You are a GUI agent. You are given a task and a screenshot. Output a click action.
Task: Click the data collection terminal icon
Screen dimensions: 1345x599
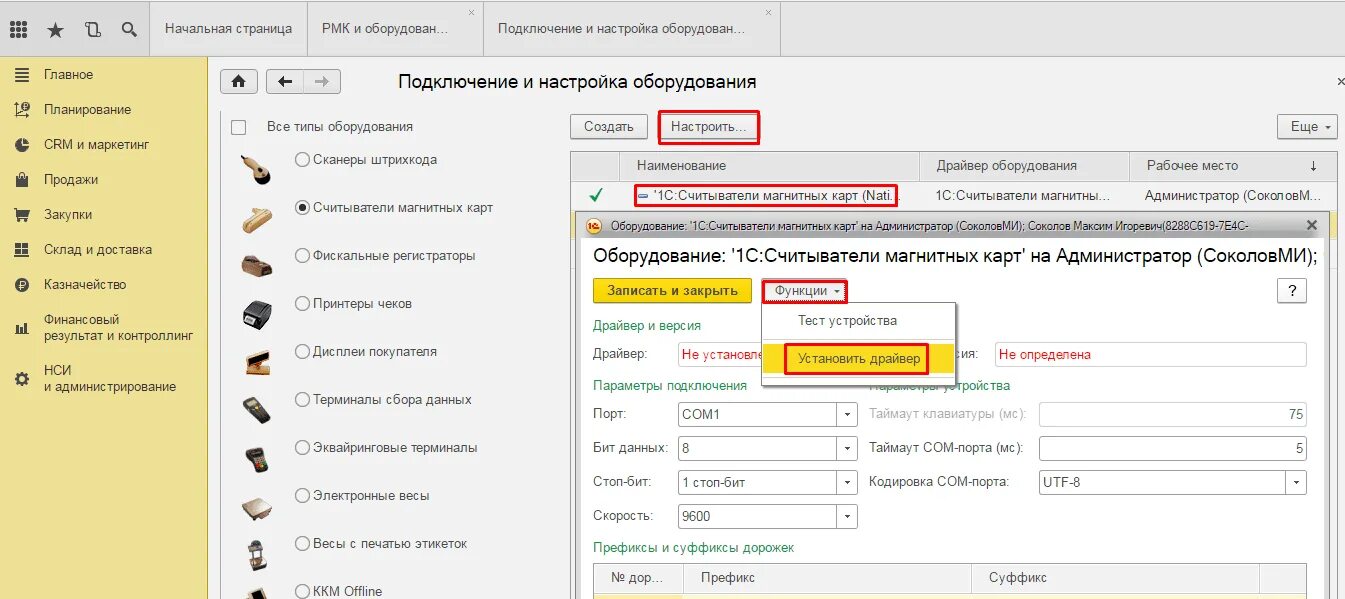click(x=257, y=410)
